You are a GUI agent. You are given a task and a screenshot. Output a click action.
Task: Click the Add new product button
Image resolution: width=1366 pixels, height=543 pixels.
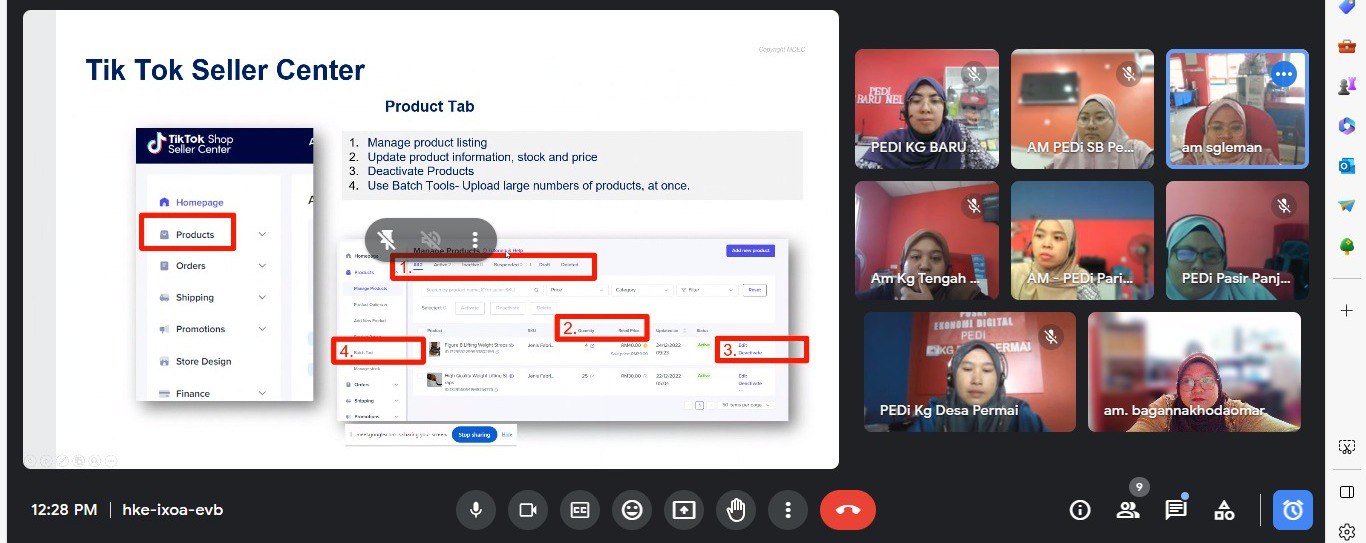click(751, 250)
